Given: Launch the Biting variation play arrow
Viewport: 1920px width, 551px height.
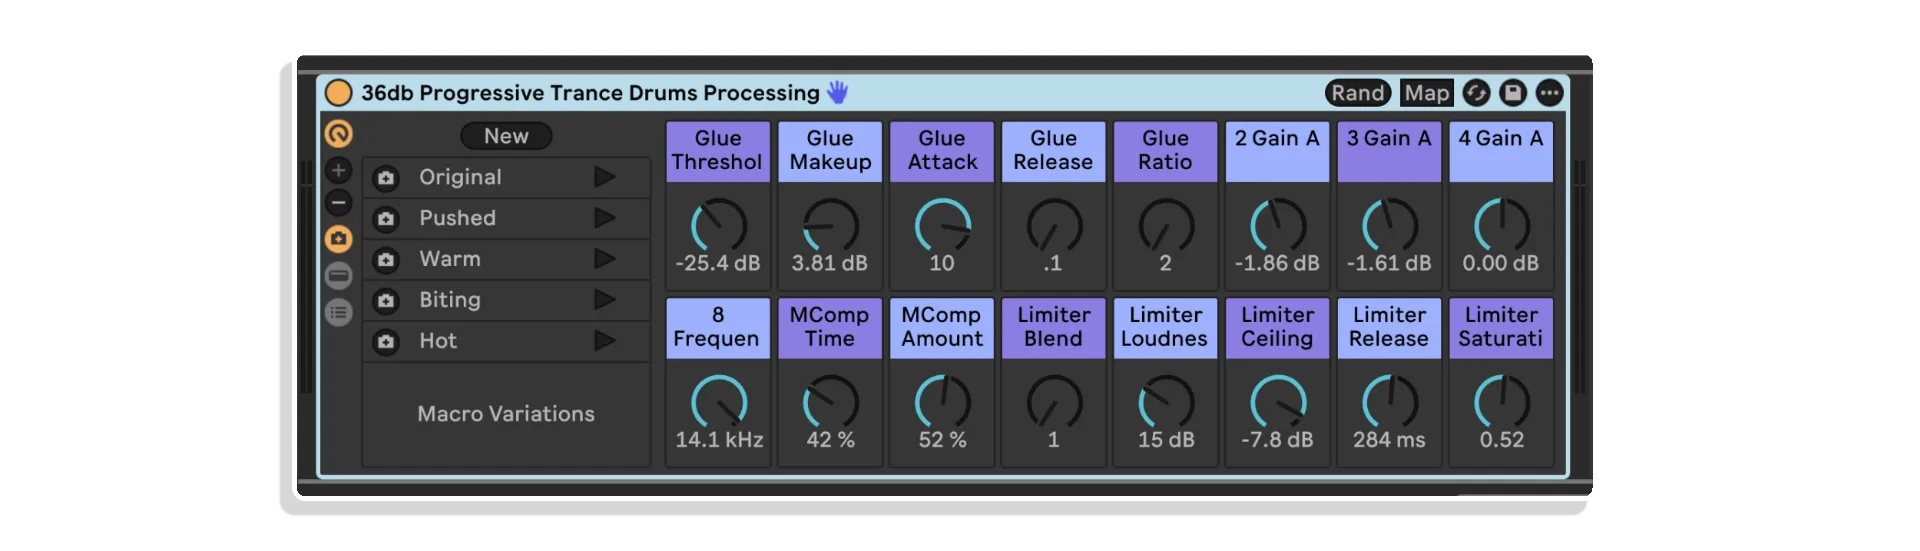Looking at the screenshot, I should click(x=604, y=300).
